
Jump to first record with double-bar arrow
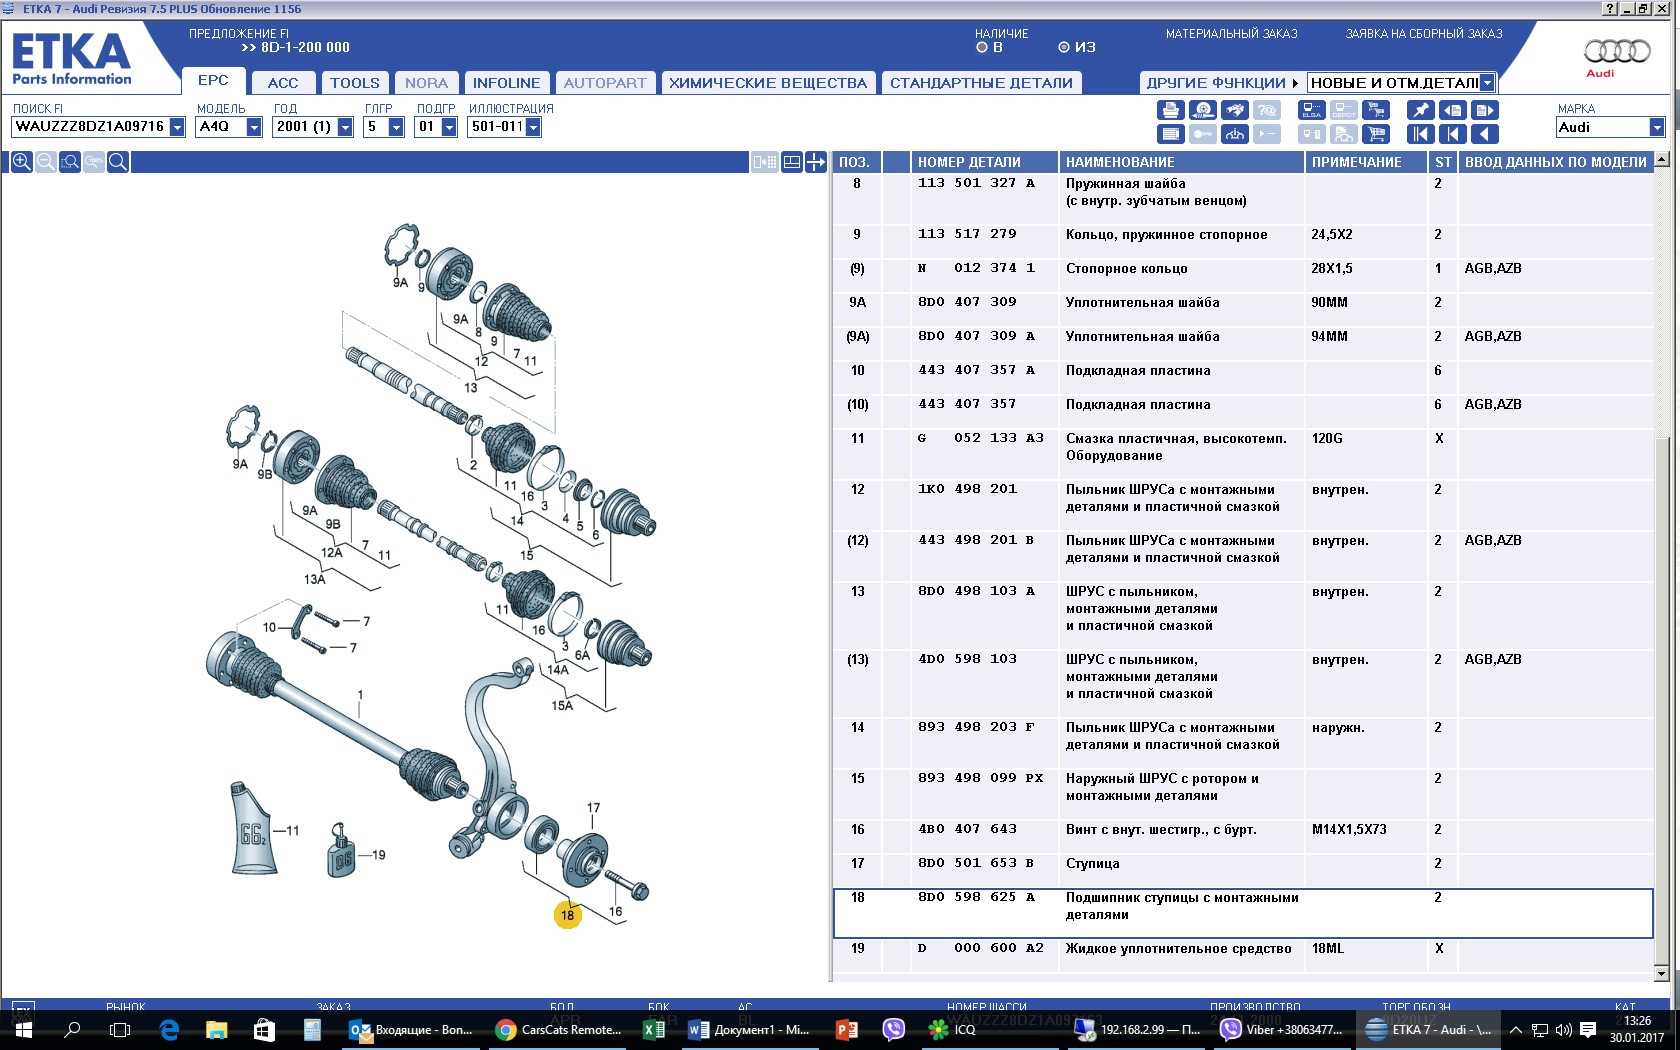[1421, 134]
